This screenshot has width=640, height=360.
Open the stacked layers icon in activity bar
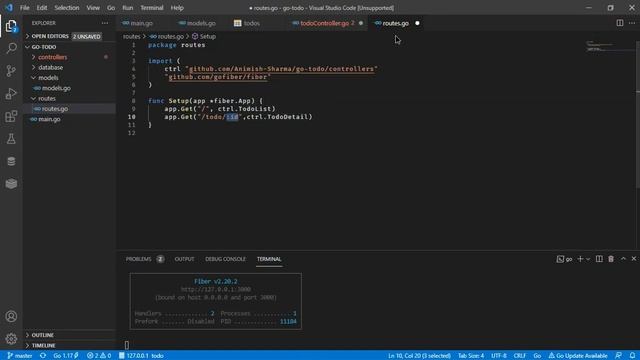pyautogui.click(x=11, y=184)
